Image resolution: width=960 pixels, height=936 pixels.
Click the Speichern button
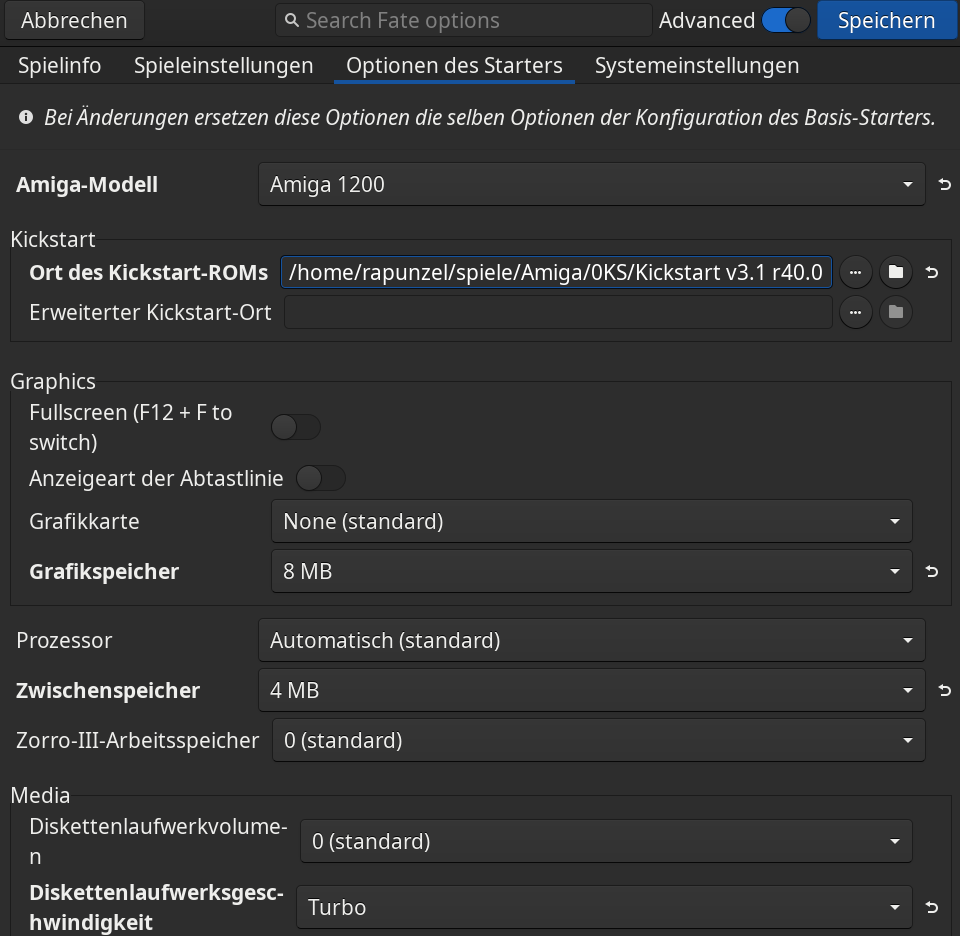tap(886, 20)
